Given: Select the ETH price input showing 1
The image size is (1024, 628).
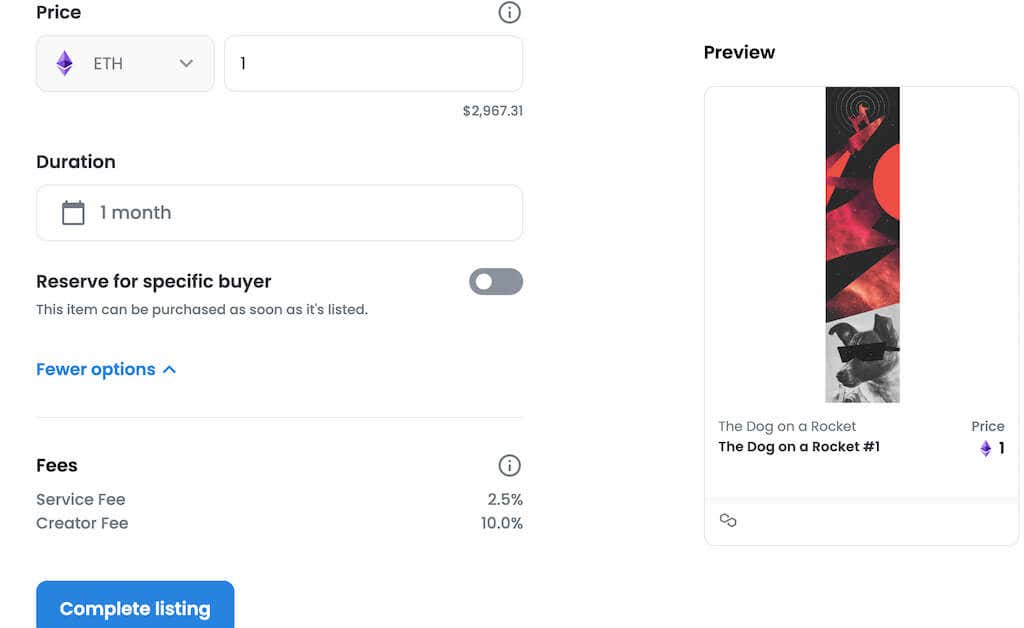Looking at the screenshot, I should click(x=373, y=62).
